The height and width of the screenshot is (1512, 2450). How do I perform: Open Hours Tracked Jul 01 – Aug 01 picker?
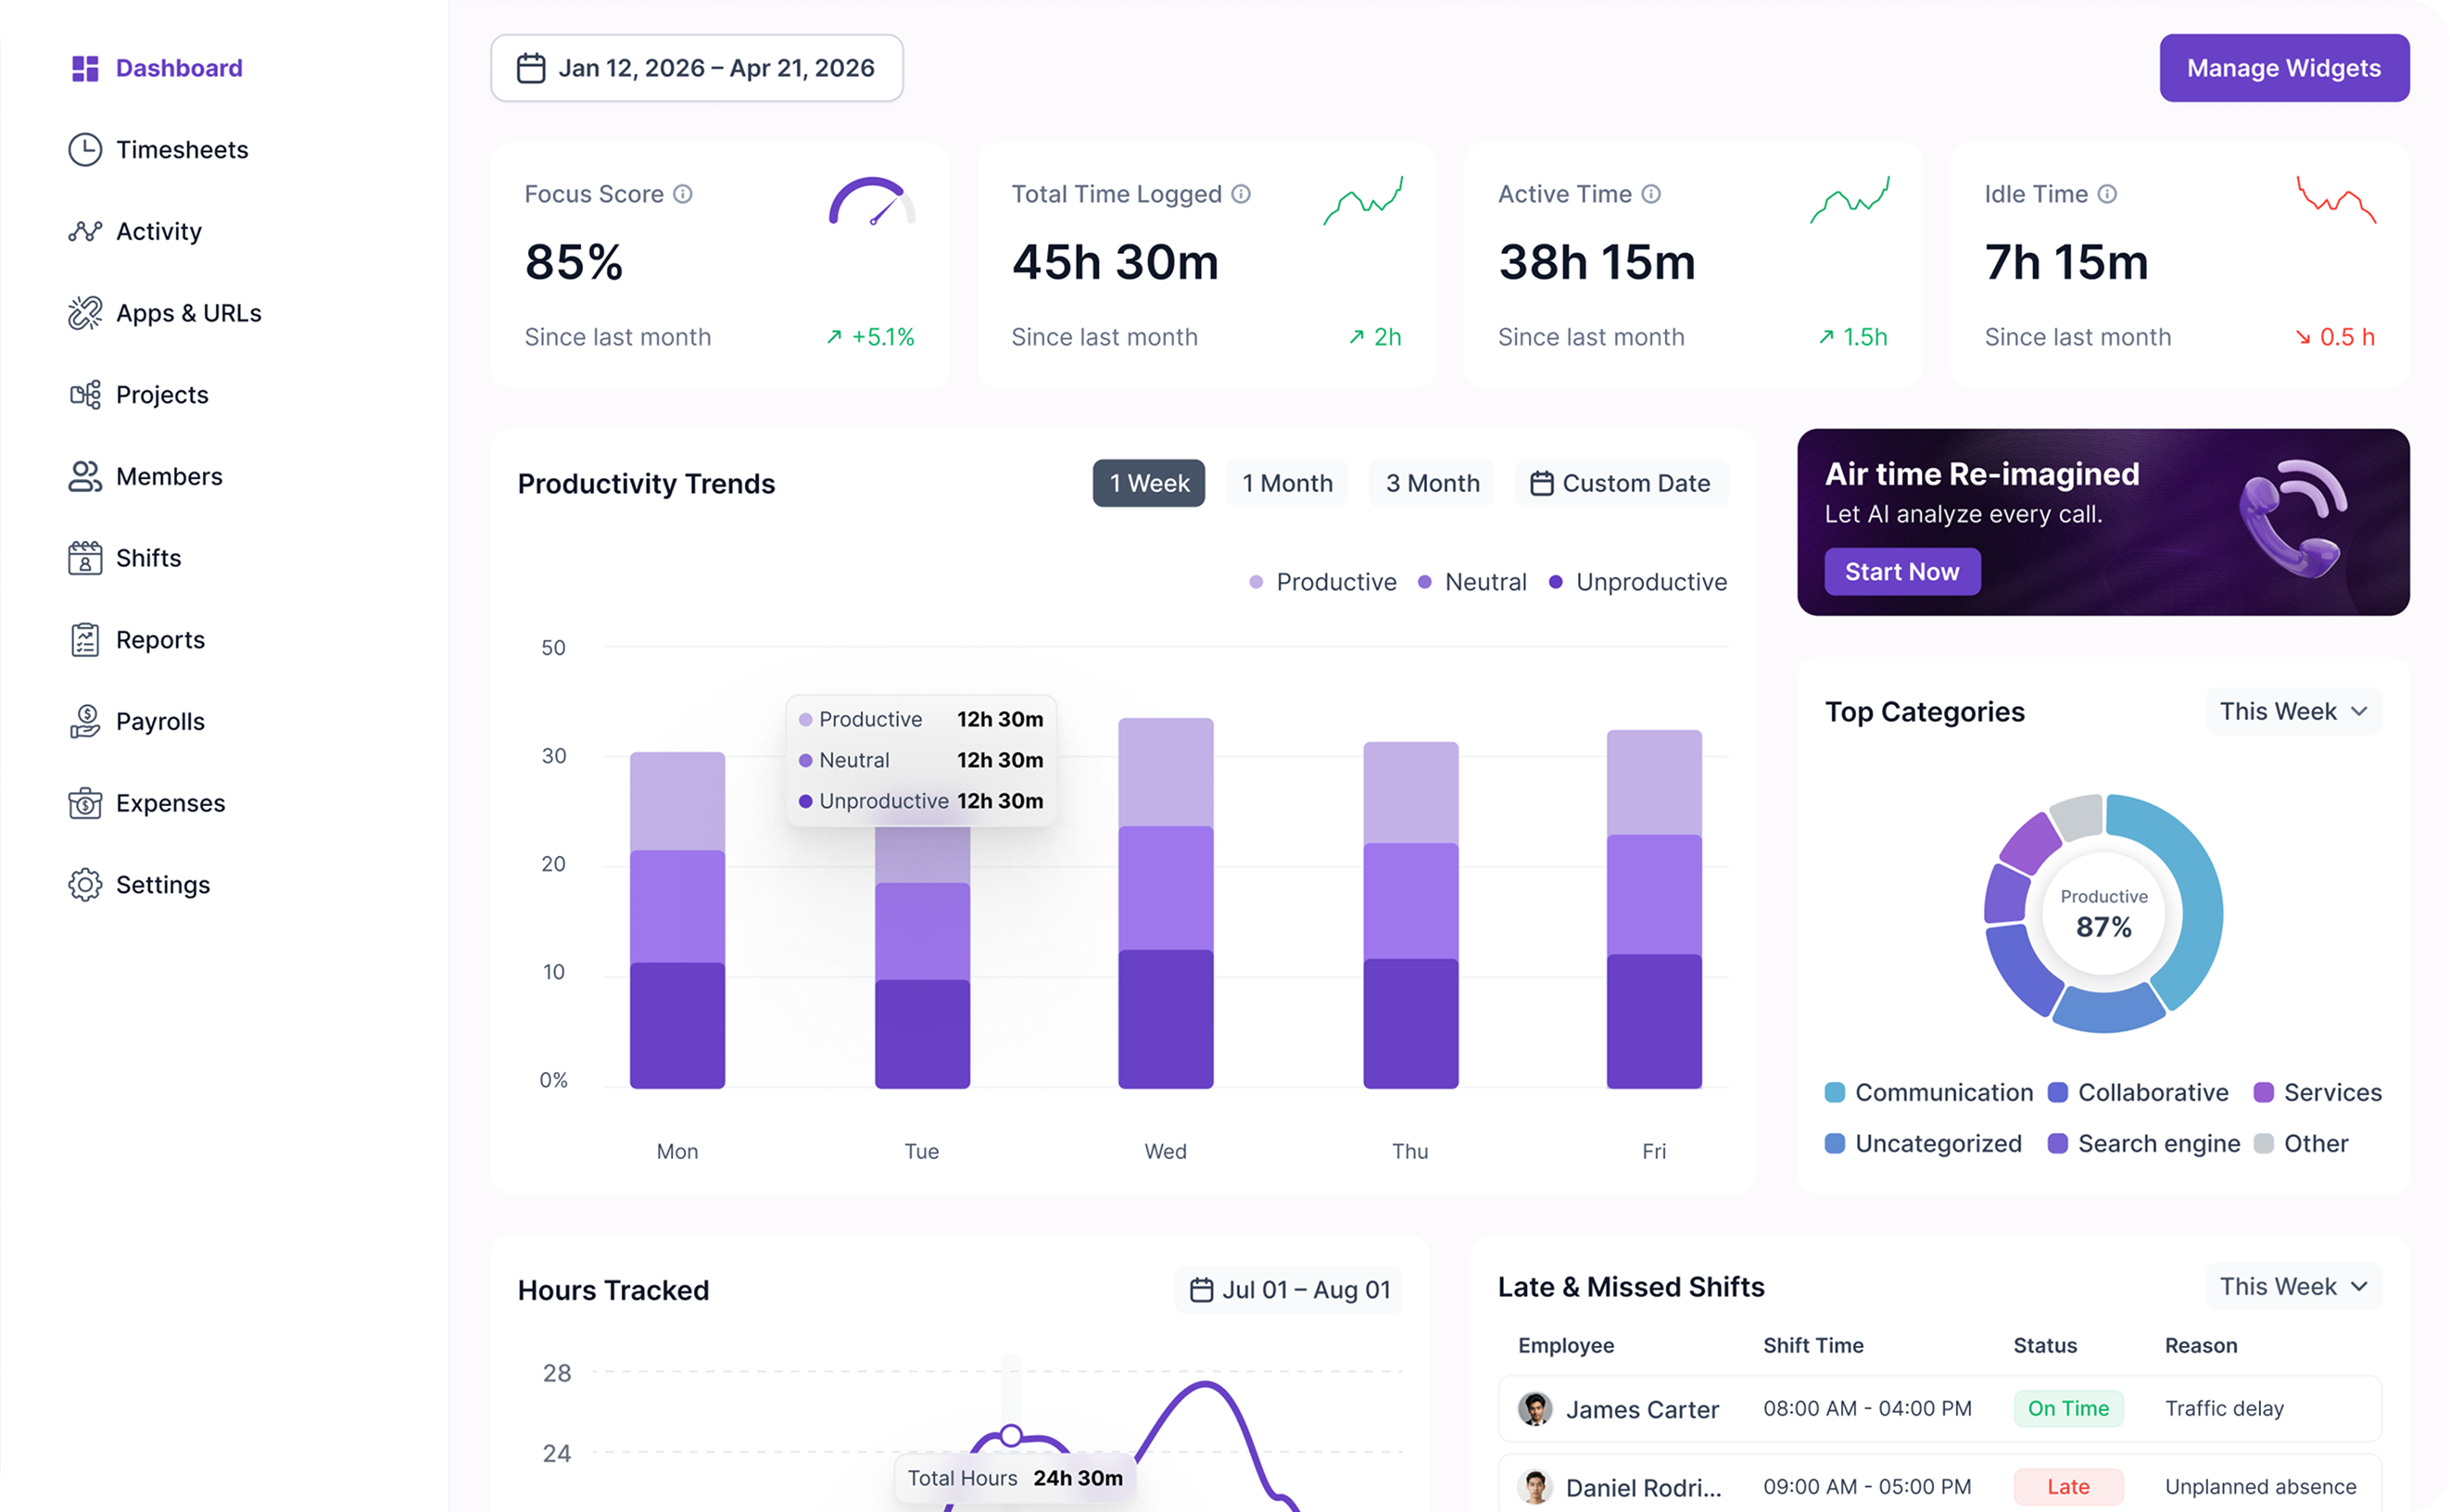[x=1289, y=1290]
